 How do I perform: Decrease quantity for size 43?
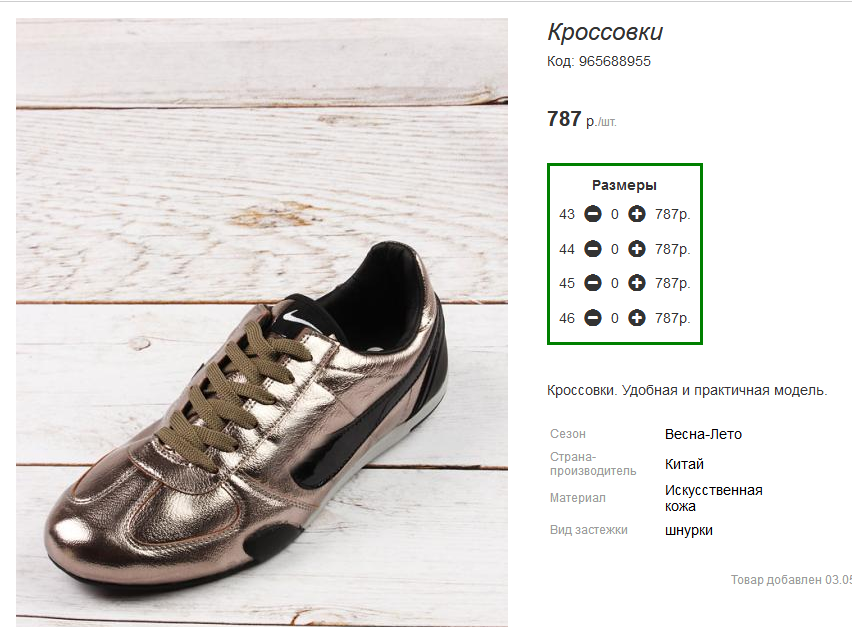[592, 214]
